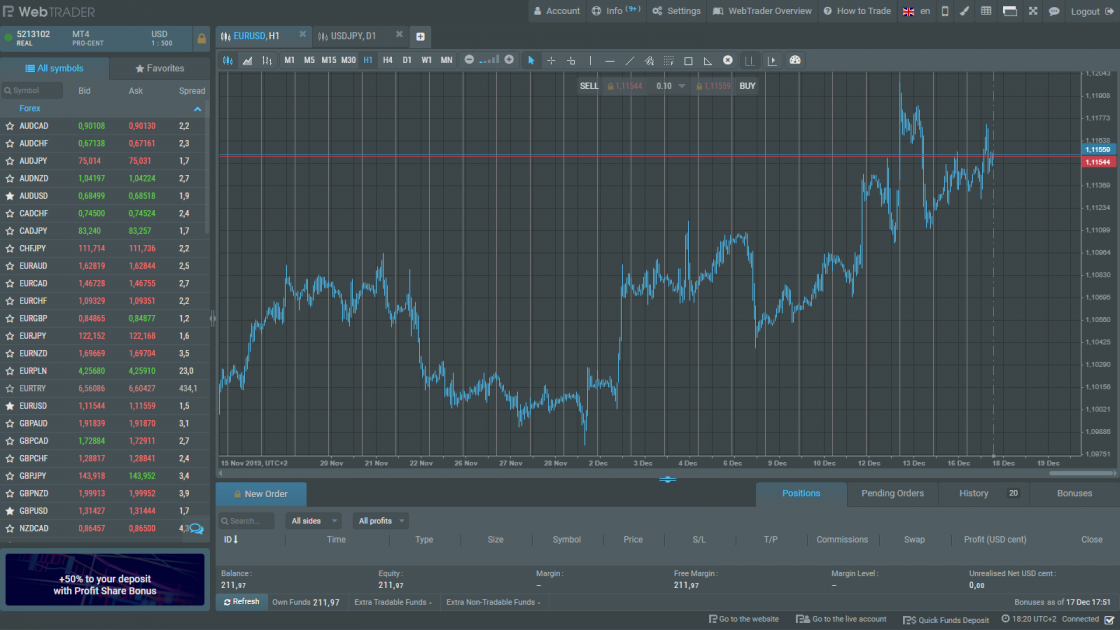Open Bonuses tab
Screen dimensions: 1120x630
1074,493
